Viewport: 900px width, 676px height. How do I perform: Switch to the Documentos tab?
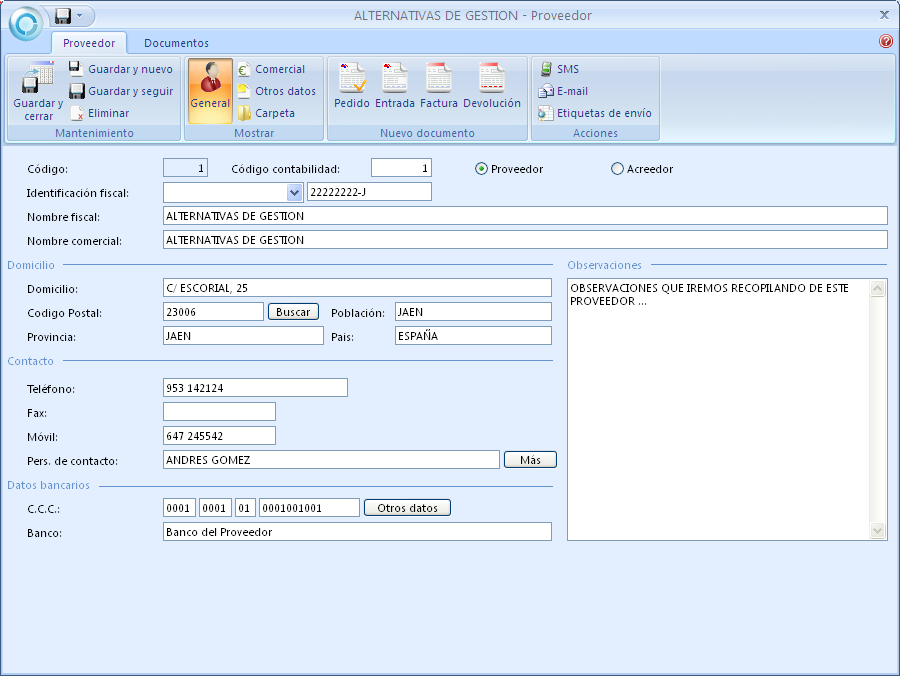click(x=176, y=43)
